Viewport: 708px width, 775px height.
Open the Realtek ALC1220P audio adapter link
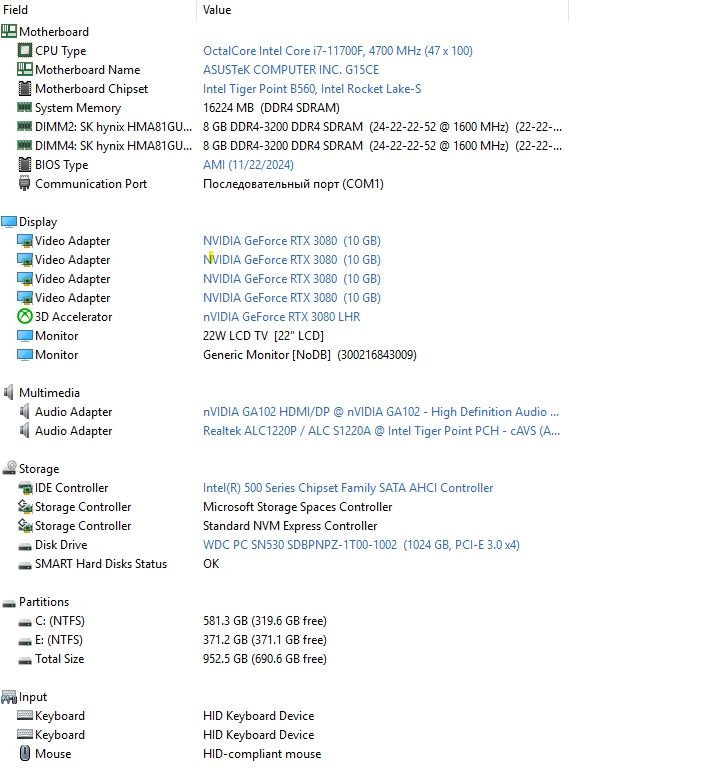point(381,431)
